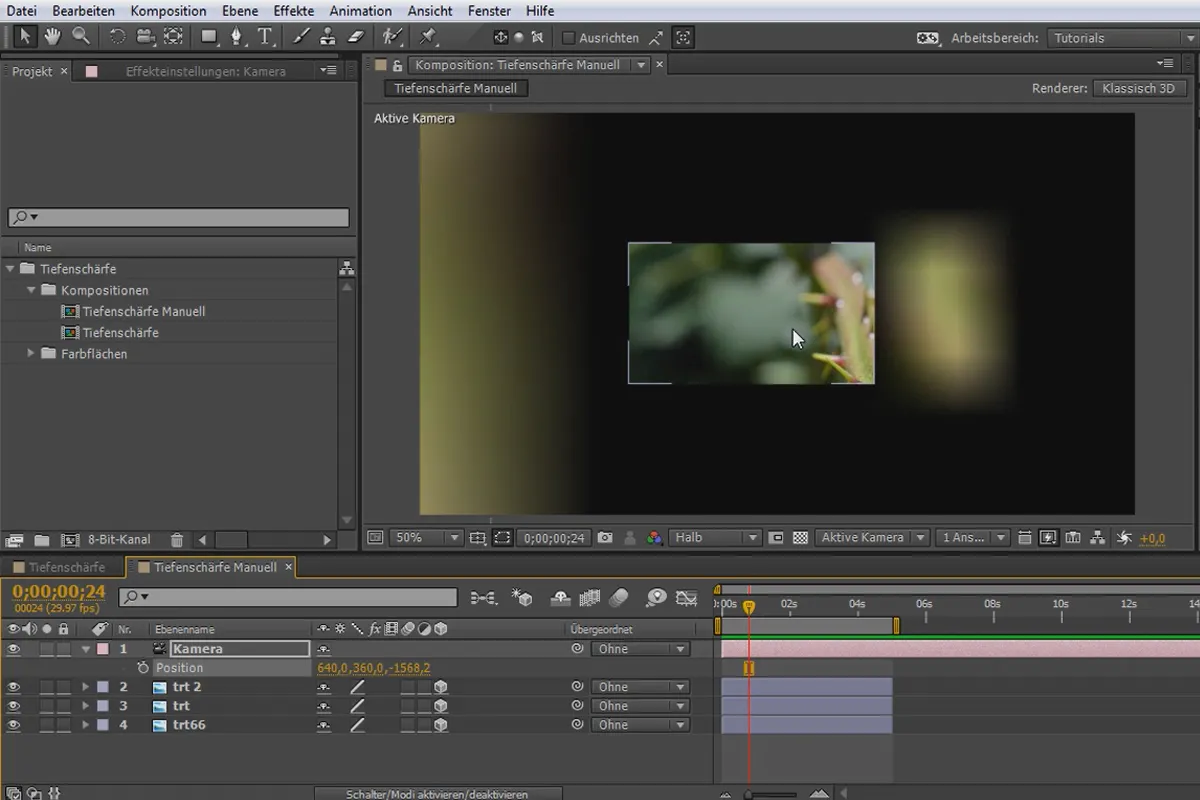This screenshot has width=1200, height=800.
Task: Open the Animation menu
Action: pos(361,11)
